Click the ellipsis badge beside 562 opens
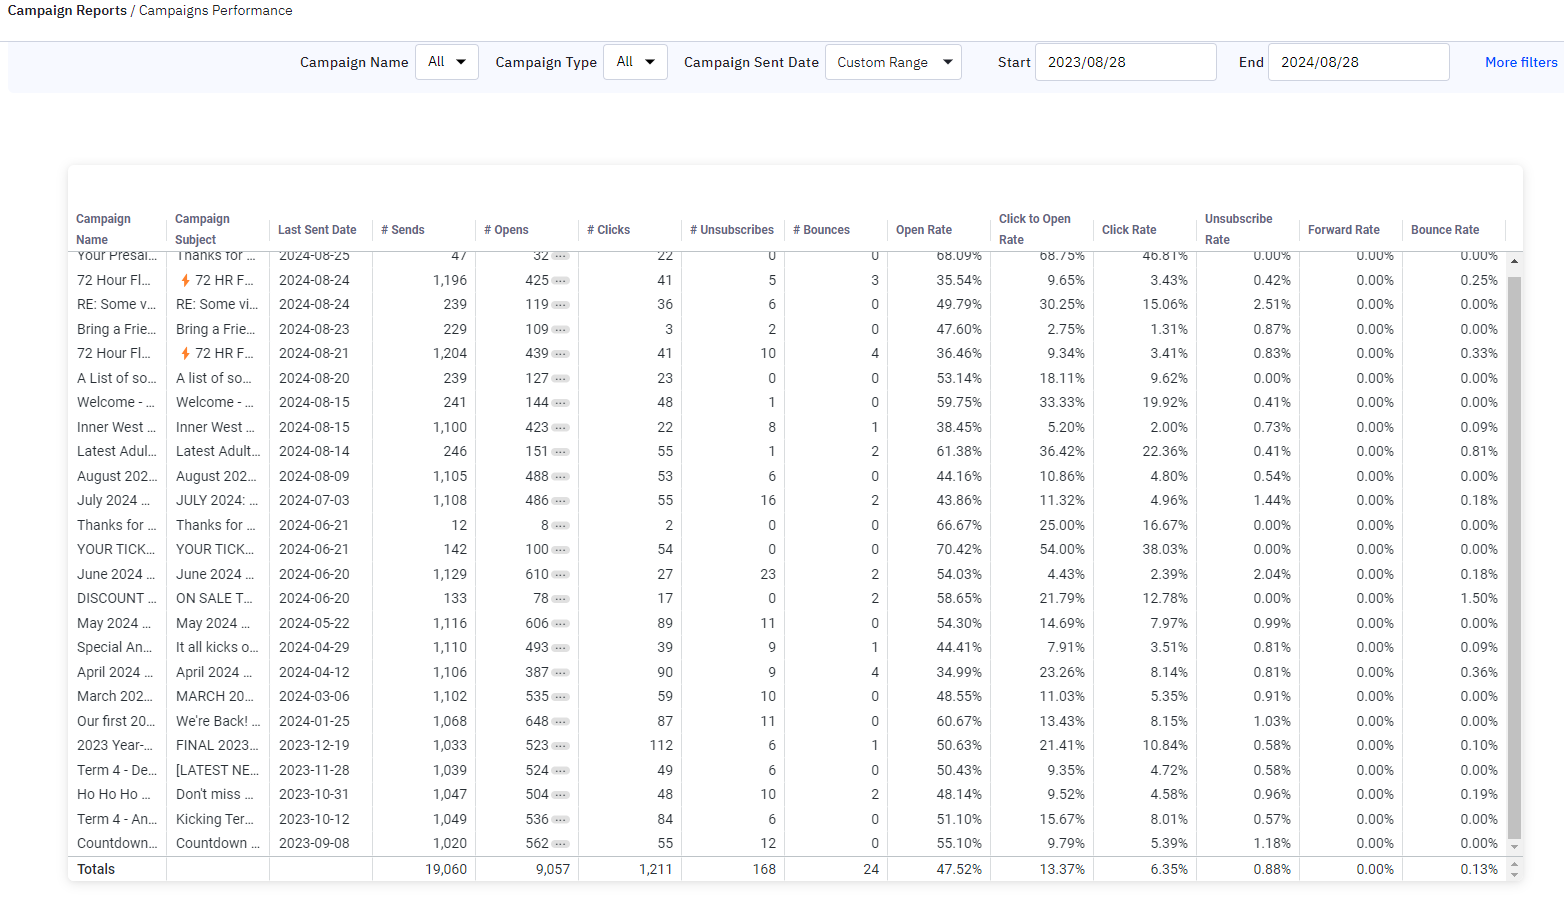Viewport: 1564px width, 898px height. pyautogui.click(x=561, y=844)
